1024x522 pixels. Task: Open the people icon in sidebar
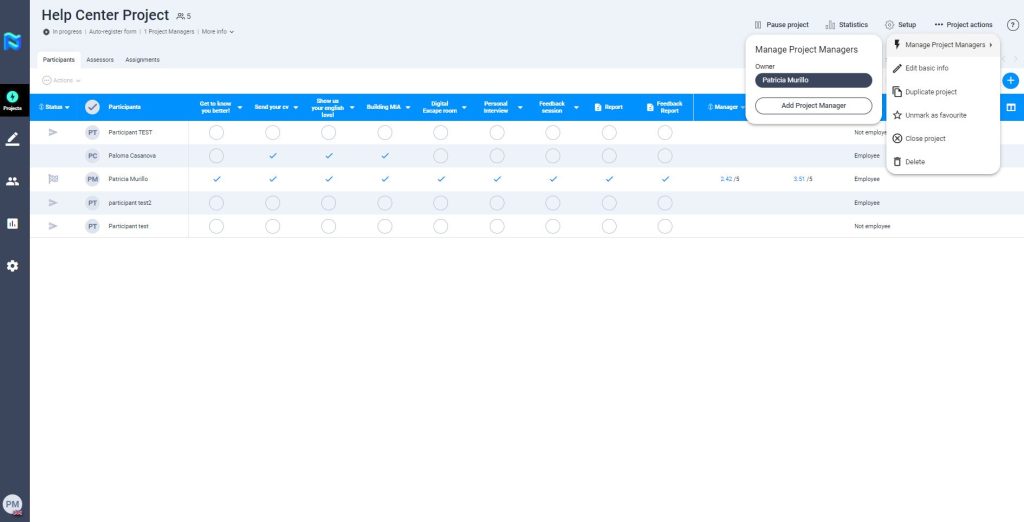pos(12,181)
